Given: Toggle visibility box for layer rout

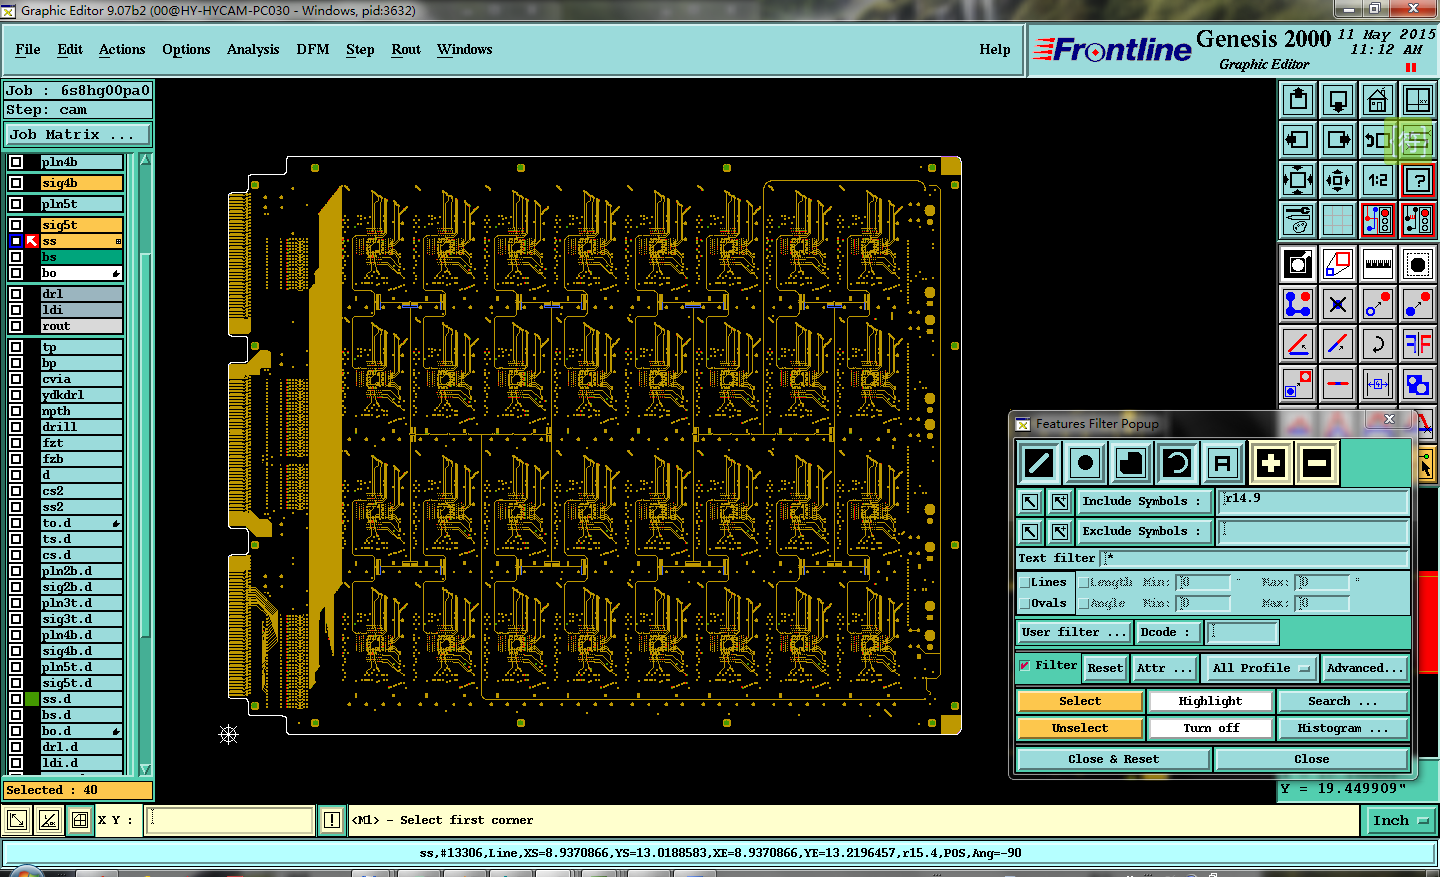Looking at the screenshot, I should click(16, 326).
